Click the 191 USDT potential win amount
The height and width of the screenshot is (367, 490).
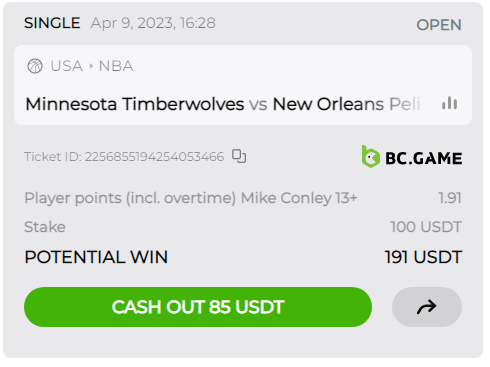(x=423, y=257)
